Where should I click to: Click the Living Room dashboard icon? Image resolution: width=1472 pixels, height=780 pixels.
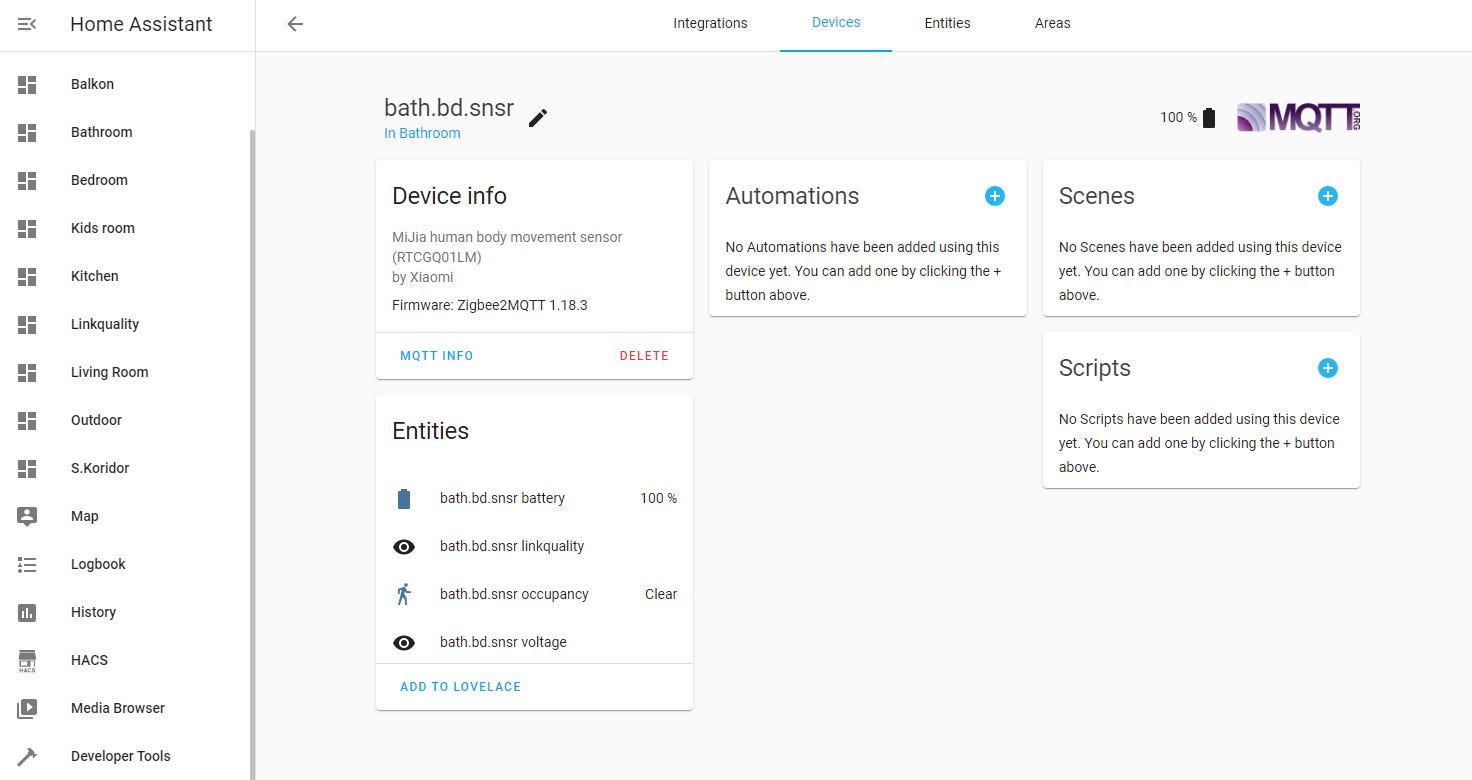[x=27, y=372]
